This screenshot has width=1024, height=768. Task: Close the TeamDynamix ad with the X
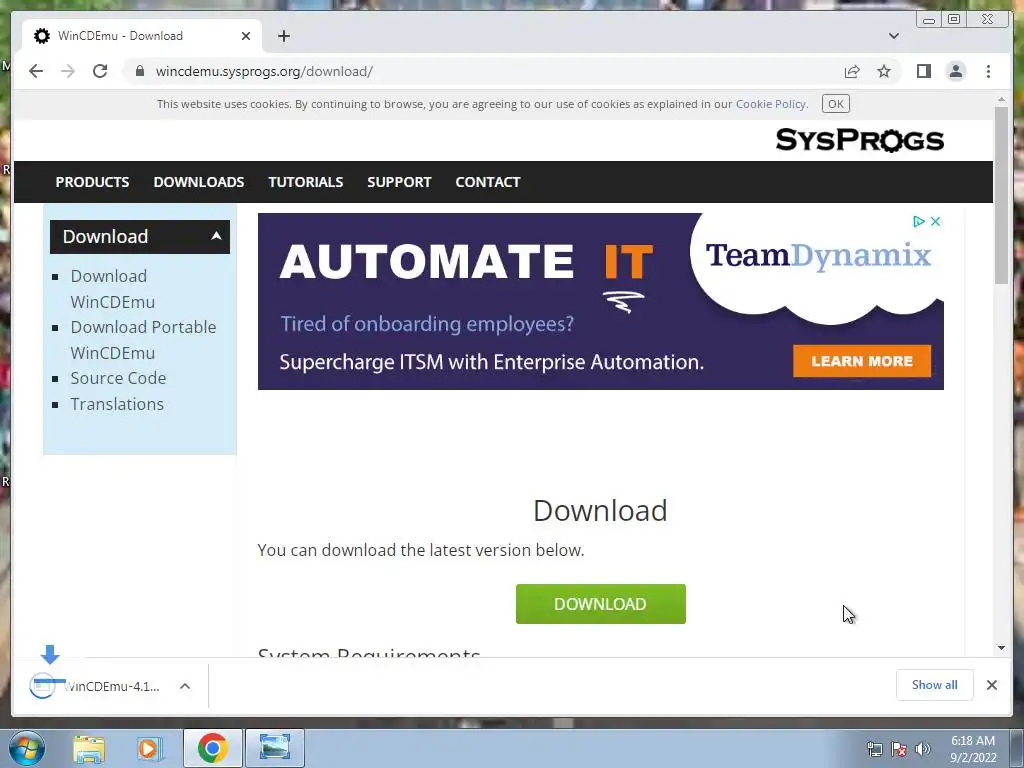(935, 221)
